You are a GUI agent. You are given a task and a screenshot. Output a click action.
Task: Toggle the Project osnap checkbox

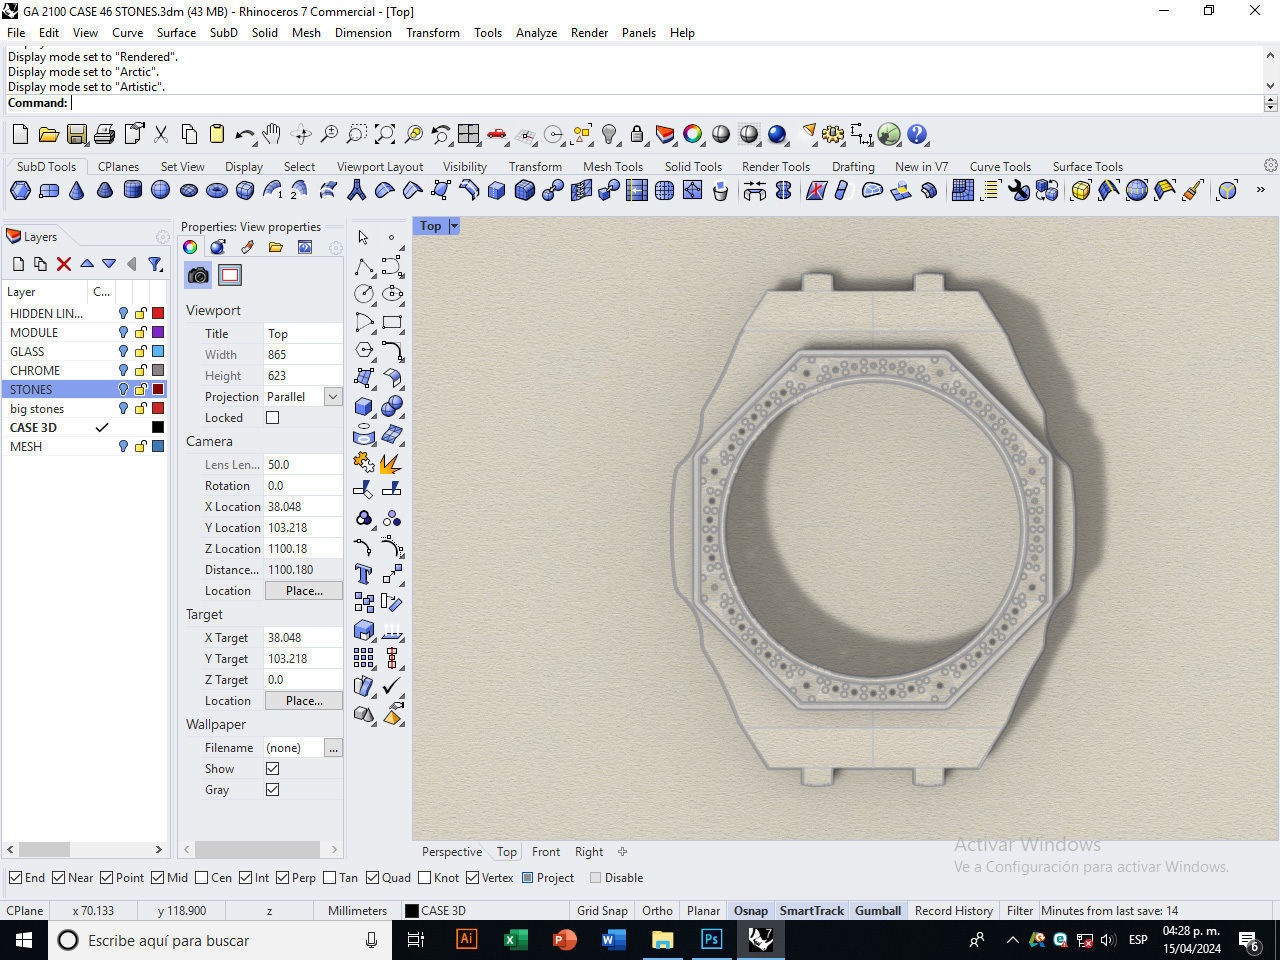527,878
